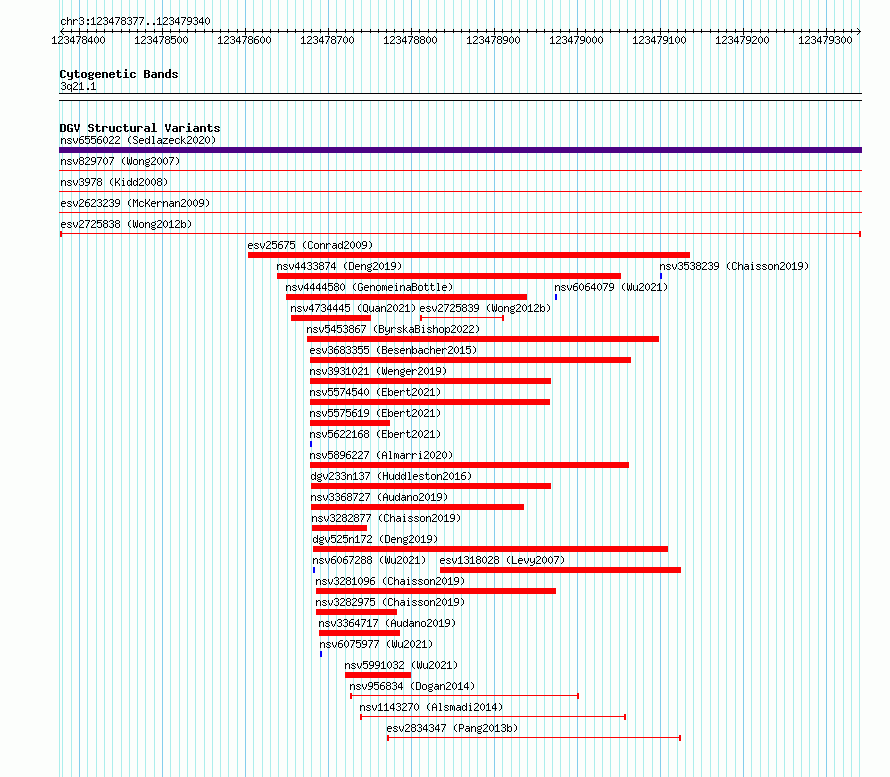Open nsv1143270 (Alsmadi2014) label
This screenshot has width=890, height=777.
click(x=431, y=707)
